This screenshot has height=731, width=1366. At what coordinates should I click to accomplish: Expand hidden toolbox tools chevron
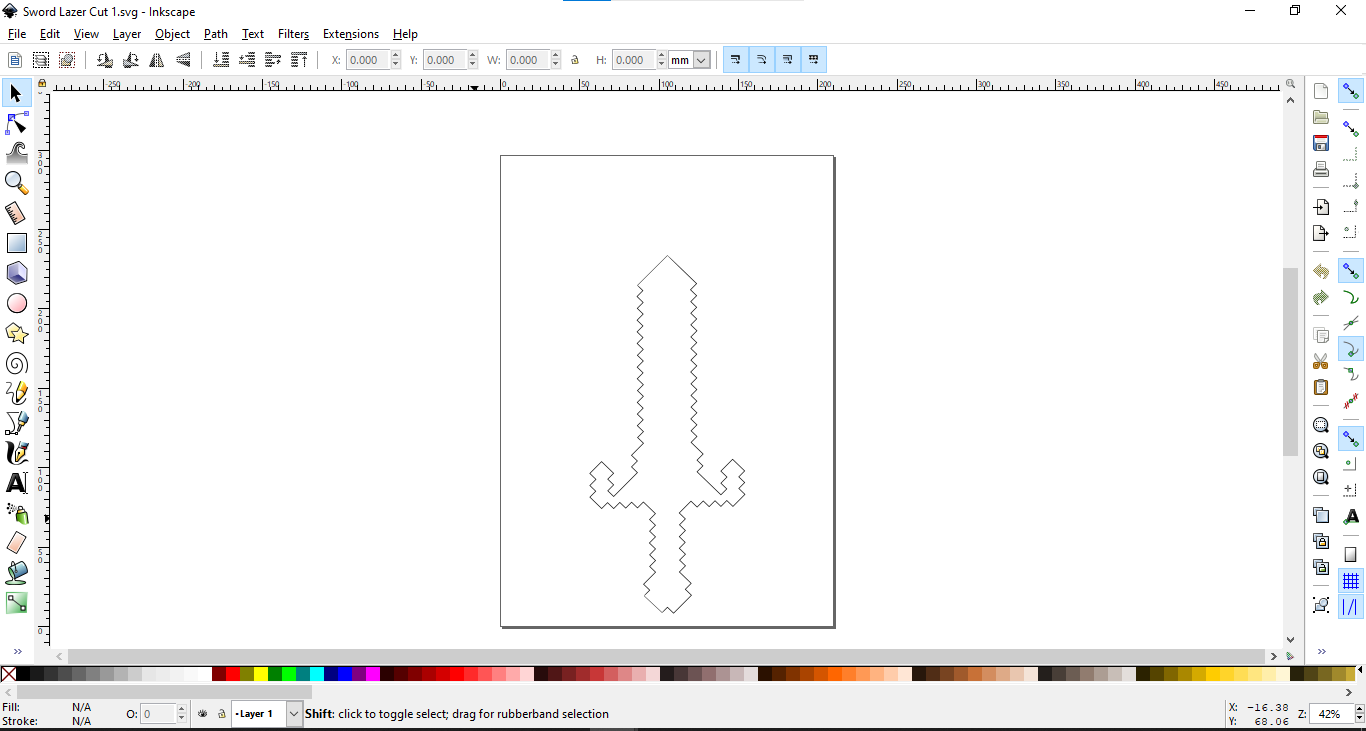(x=17, y=651)
